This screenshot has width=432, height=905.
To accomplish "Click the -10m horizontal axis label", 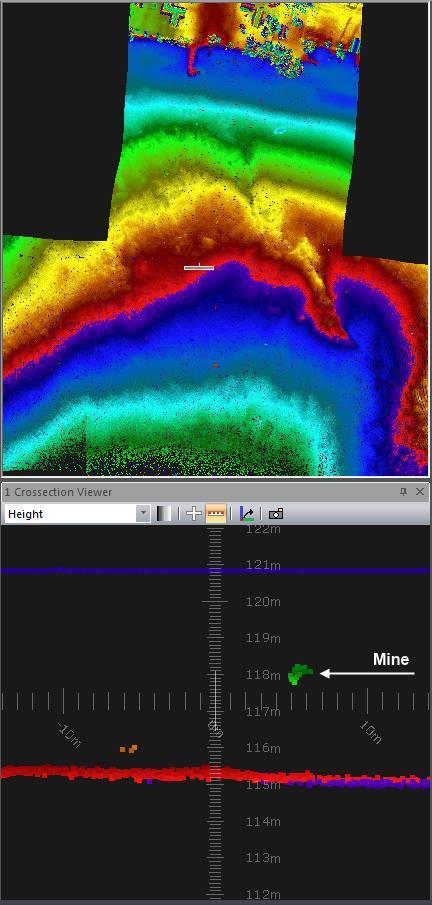I will pyautogui.click(x=69, y=735).
